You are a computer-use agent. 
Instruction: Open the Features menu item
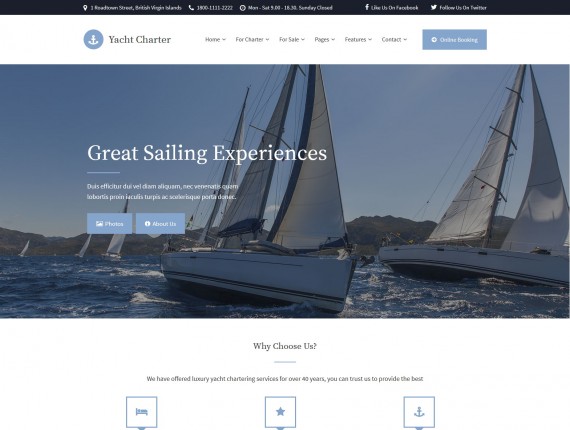[x=358, y=39]
